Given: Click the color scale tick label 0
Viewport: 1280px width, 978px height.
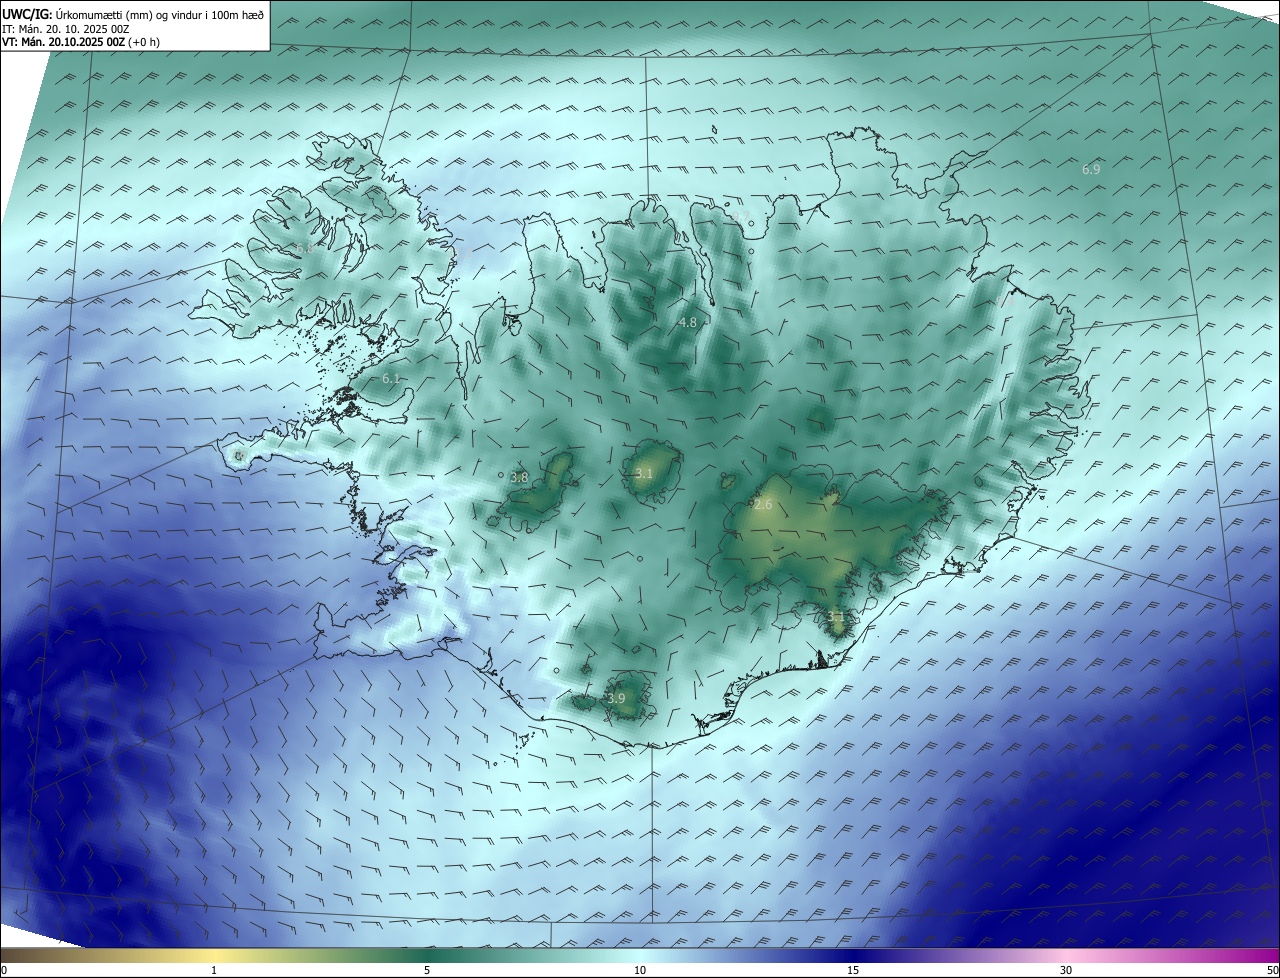Looking at the screenshot, I should [4, 970].
